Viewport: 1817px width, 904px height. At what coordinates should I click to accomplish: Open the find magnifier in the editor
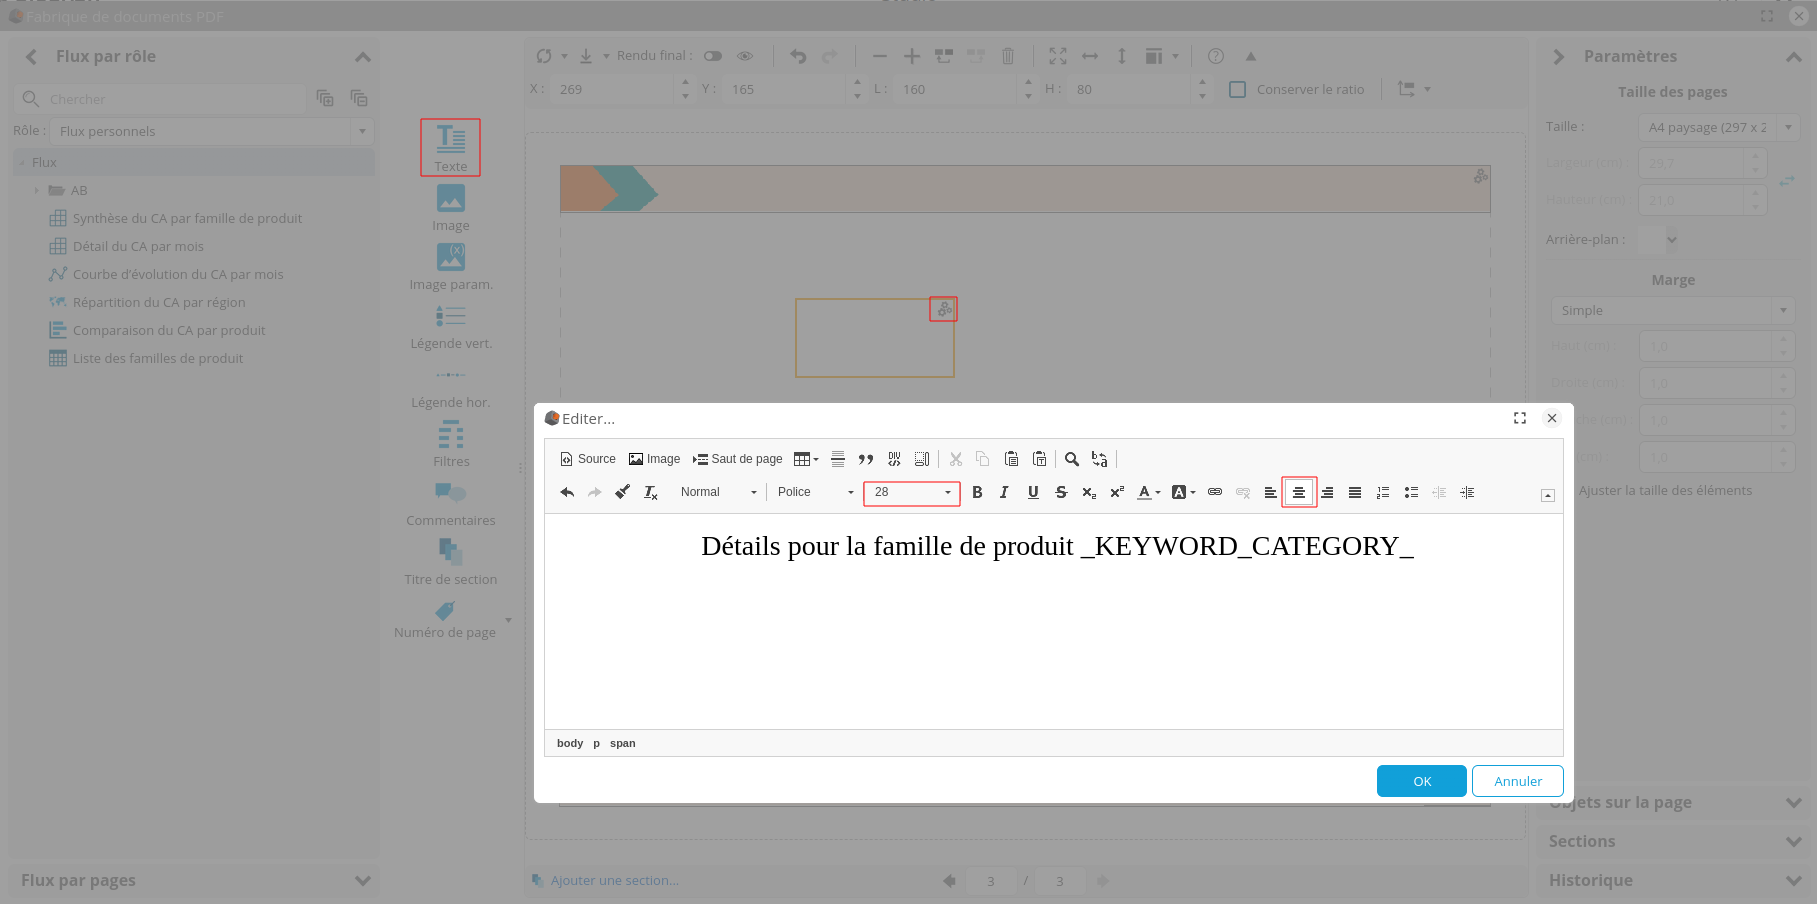[1072, 459]
